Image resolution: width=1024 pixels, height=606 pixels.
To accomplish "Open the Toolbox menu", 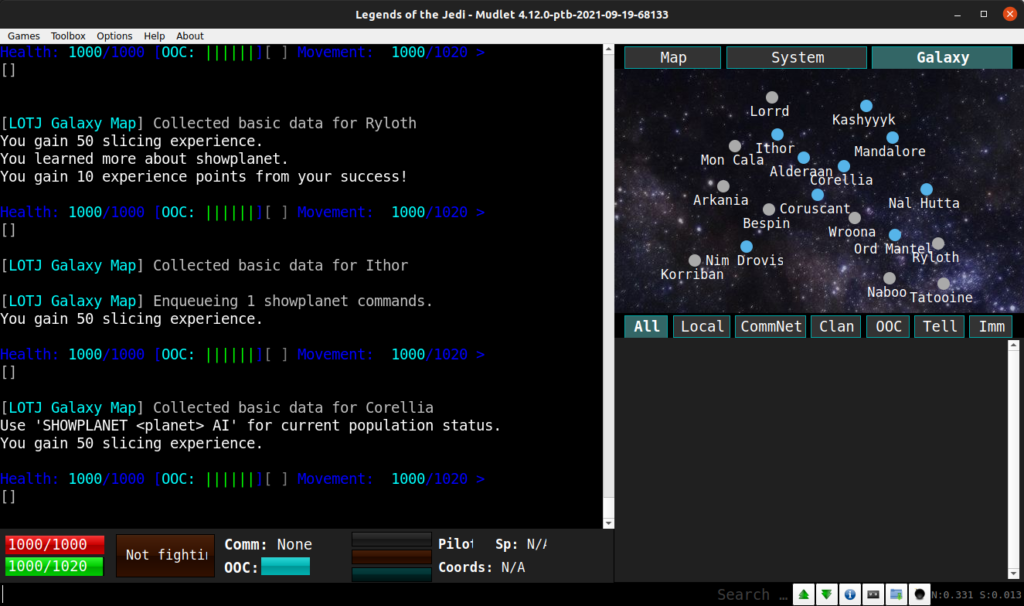I will [68, 36].
